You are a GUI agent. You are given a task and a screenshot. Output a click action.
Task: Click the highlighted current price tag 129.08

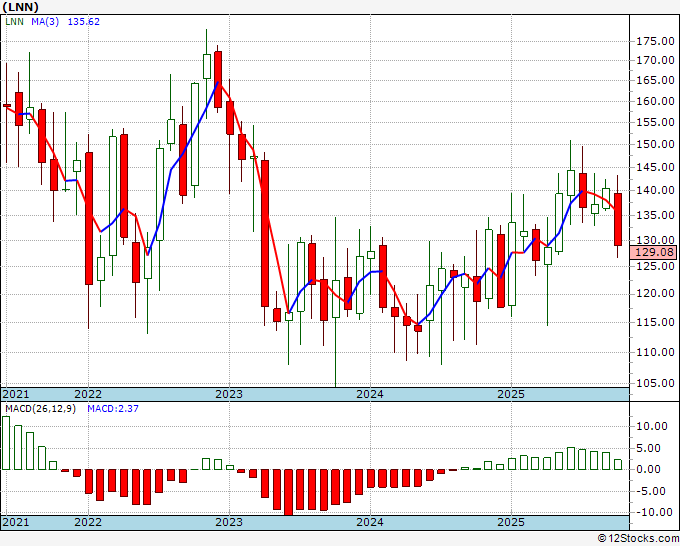coord(654,252)
